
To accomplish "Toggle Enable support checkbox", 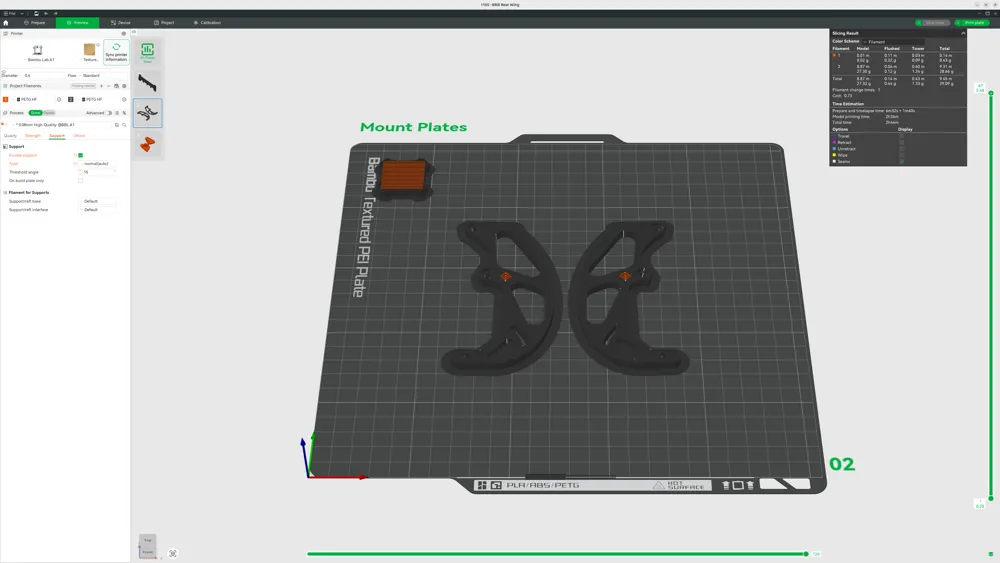I will tap(80, 155).
